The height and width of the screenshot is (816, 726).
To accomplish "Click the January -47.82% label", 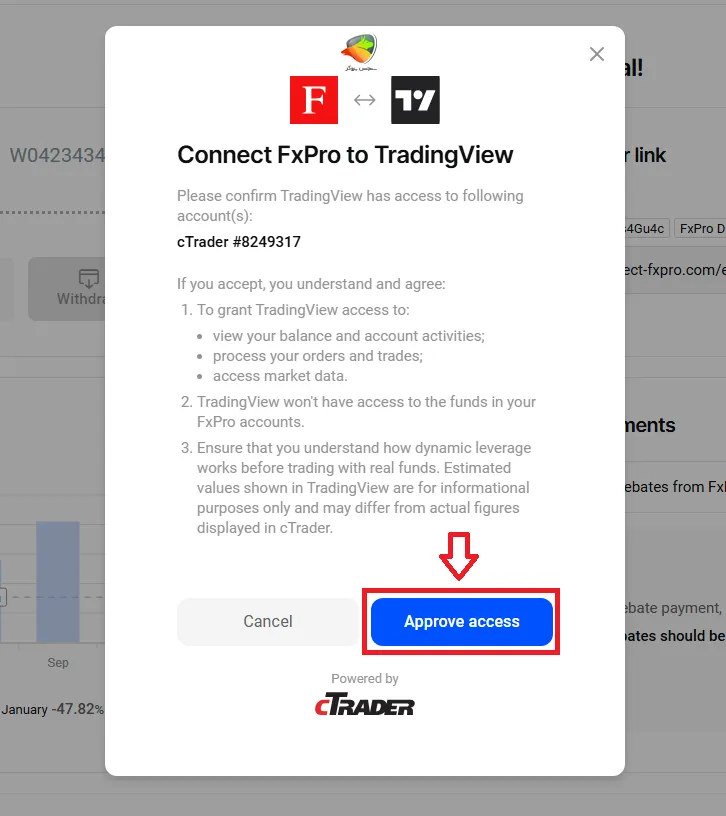I will [x=53, y=709].
